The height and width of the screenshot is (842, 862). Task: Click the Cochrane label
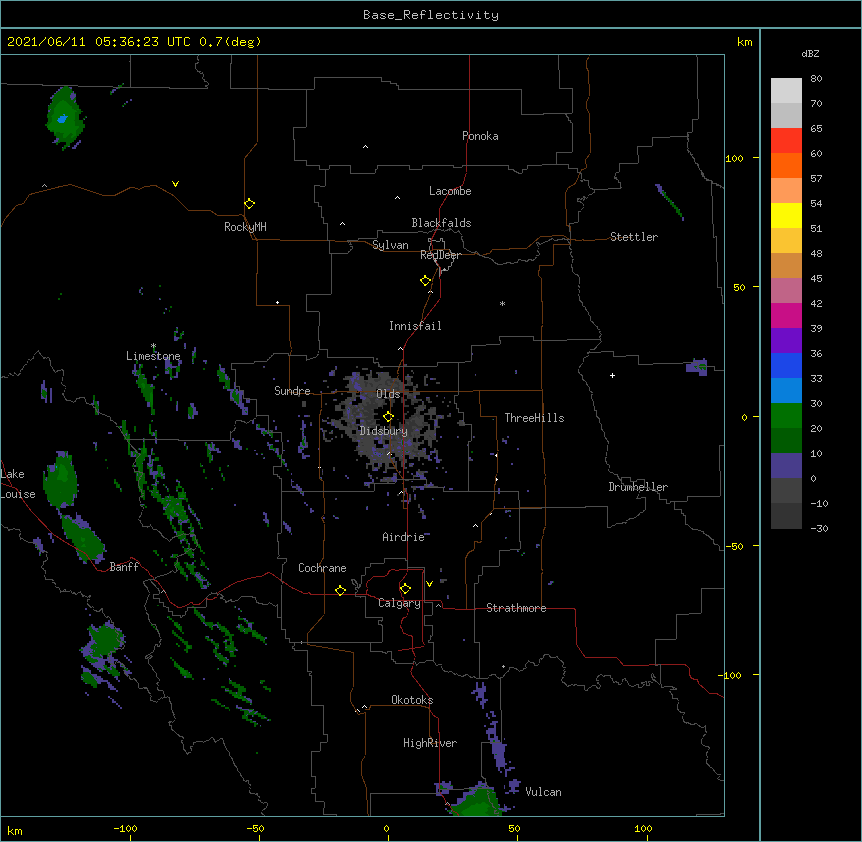(322, 568)
